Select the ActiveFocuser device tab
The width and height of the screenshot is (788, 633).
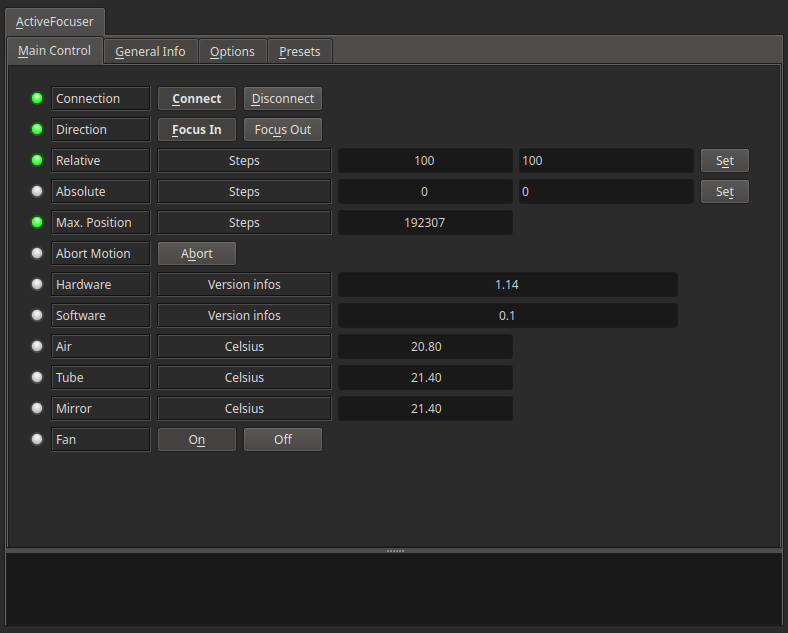pyautogui.click(x=55, y=22)
